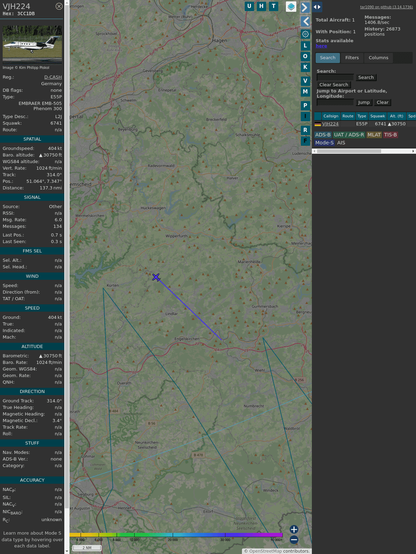This screenshot has width=416, height=554.
Task: Open the D-CASH registration link
Action: 53,77
